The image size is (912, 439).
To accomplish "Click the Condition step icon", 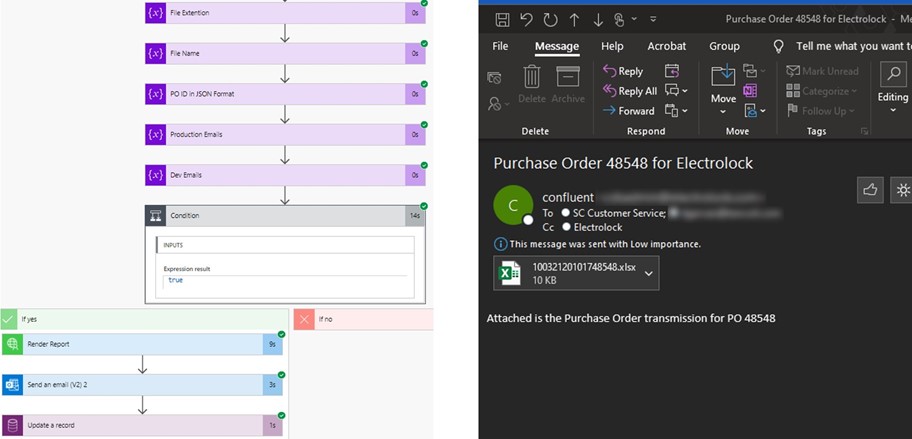I will pos(156,216).
